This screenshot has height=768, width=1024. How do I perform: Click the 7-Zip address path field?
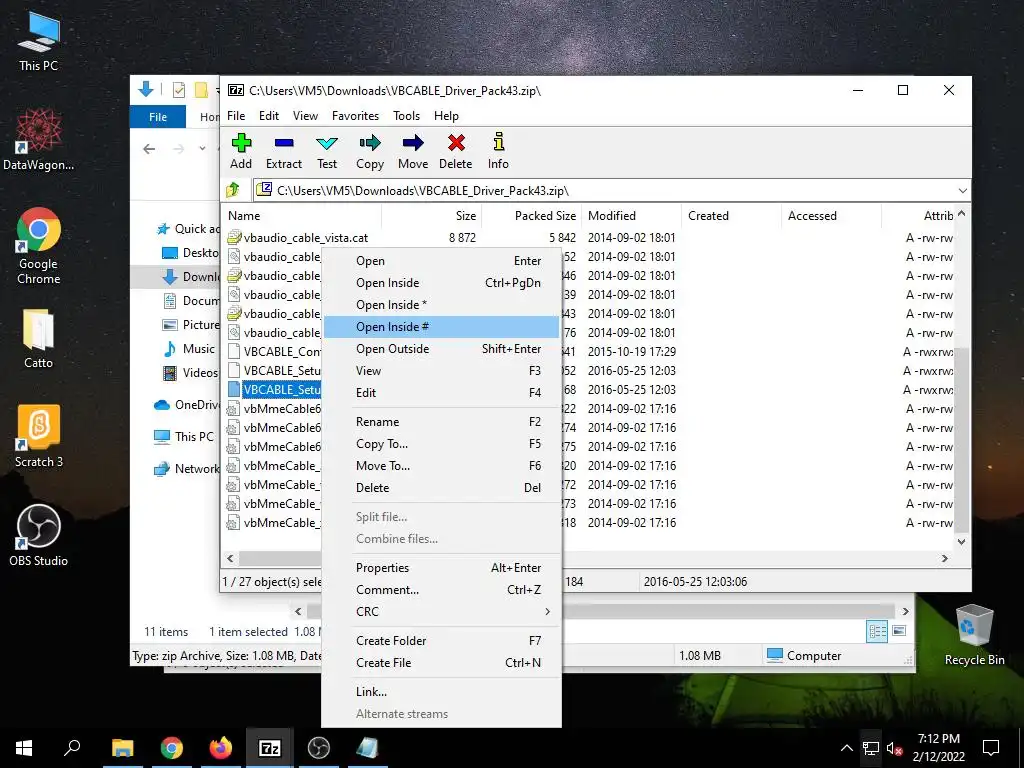click(x=604, y=191)
